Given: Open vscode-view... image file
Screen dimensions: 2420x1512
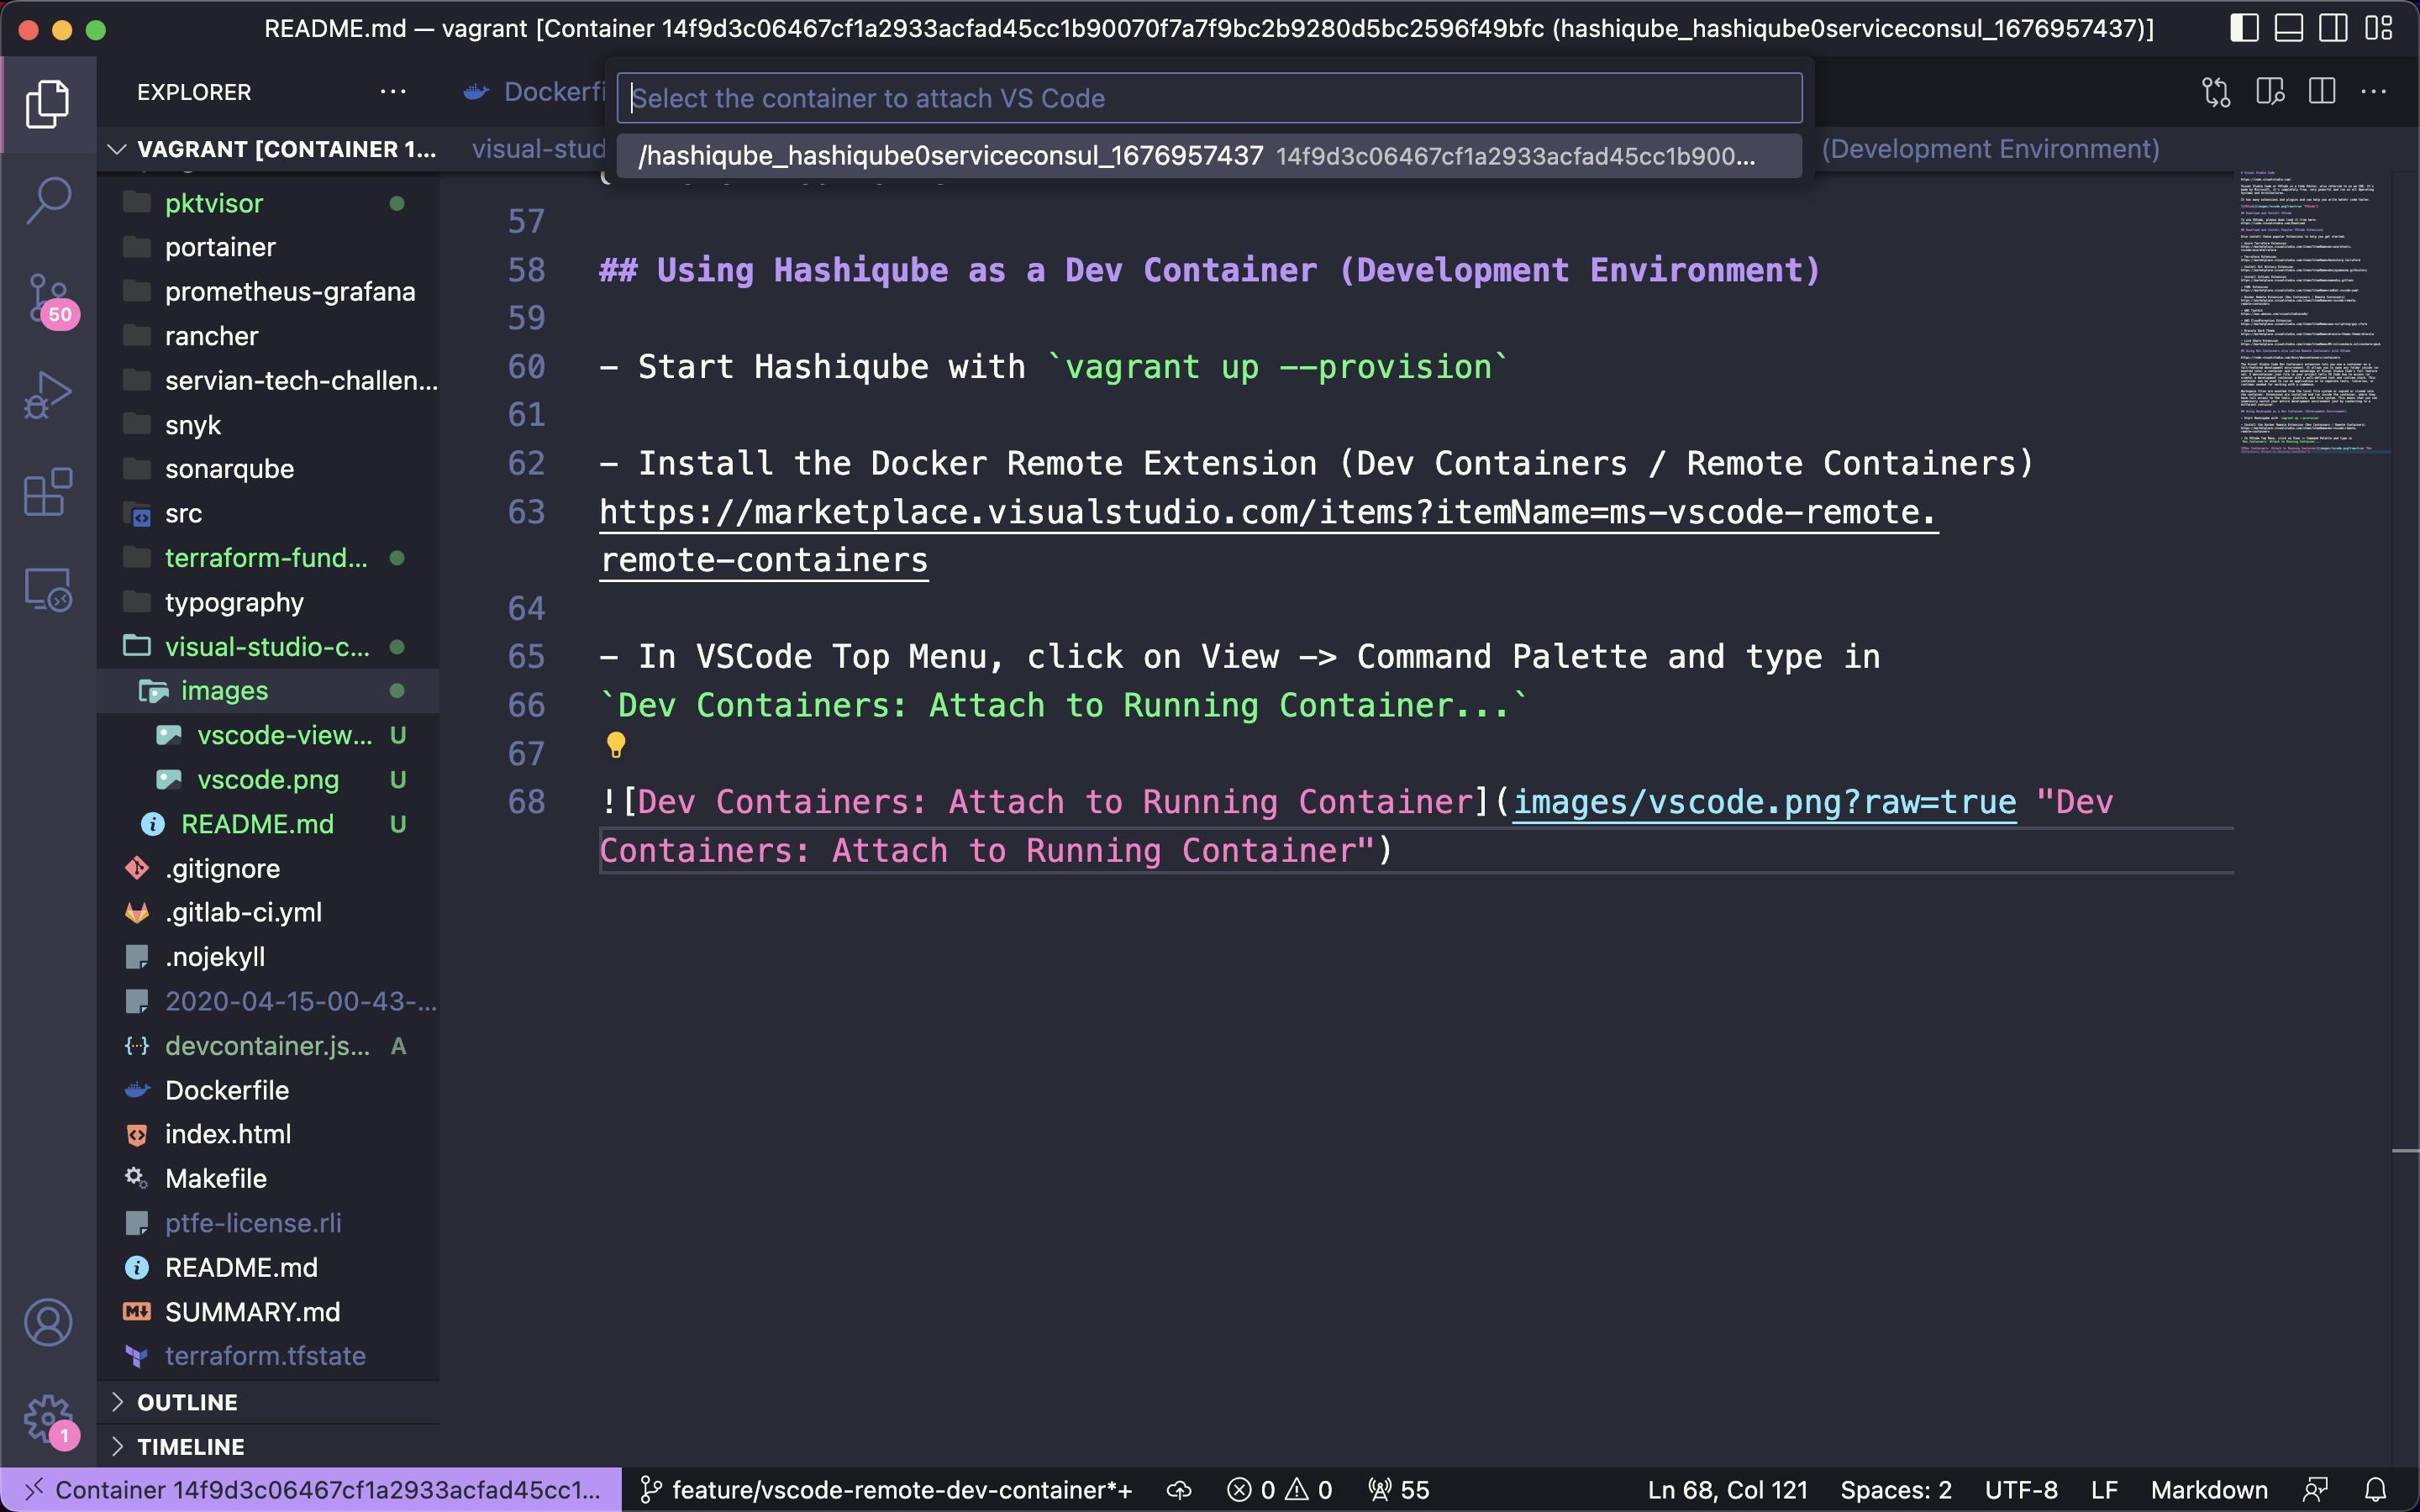Looking at the screenshot, I should [268, 735].
